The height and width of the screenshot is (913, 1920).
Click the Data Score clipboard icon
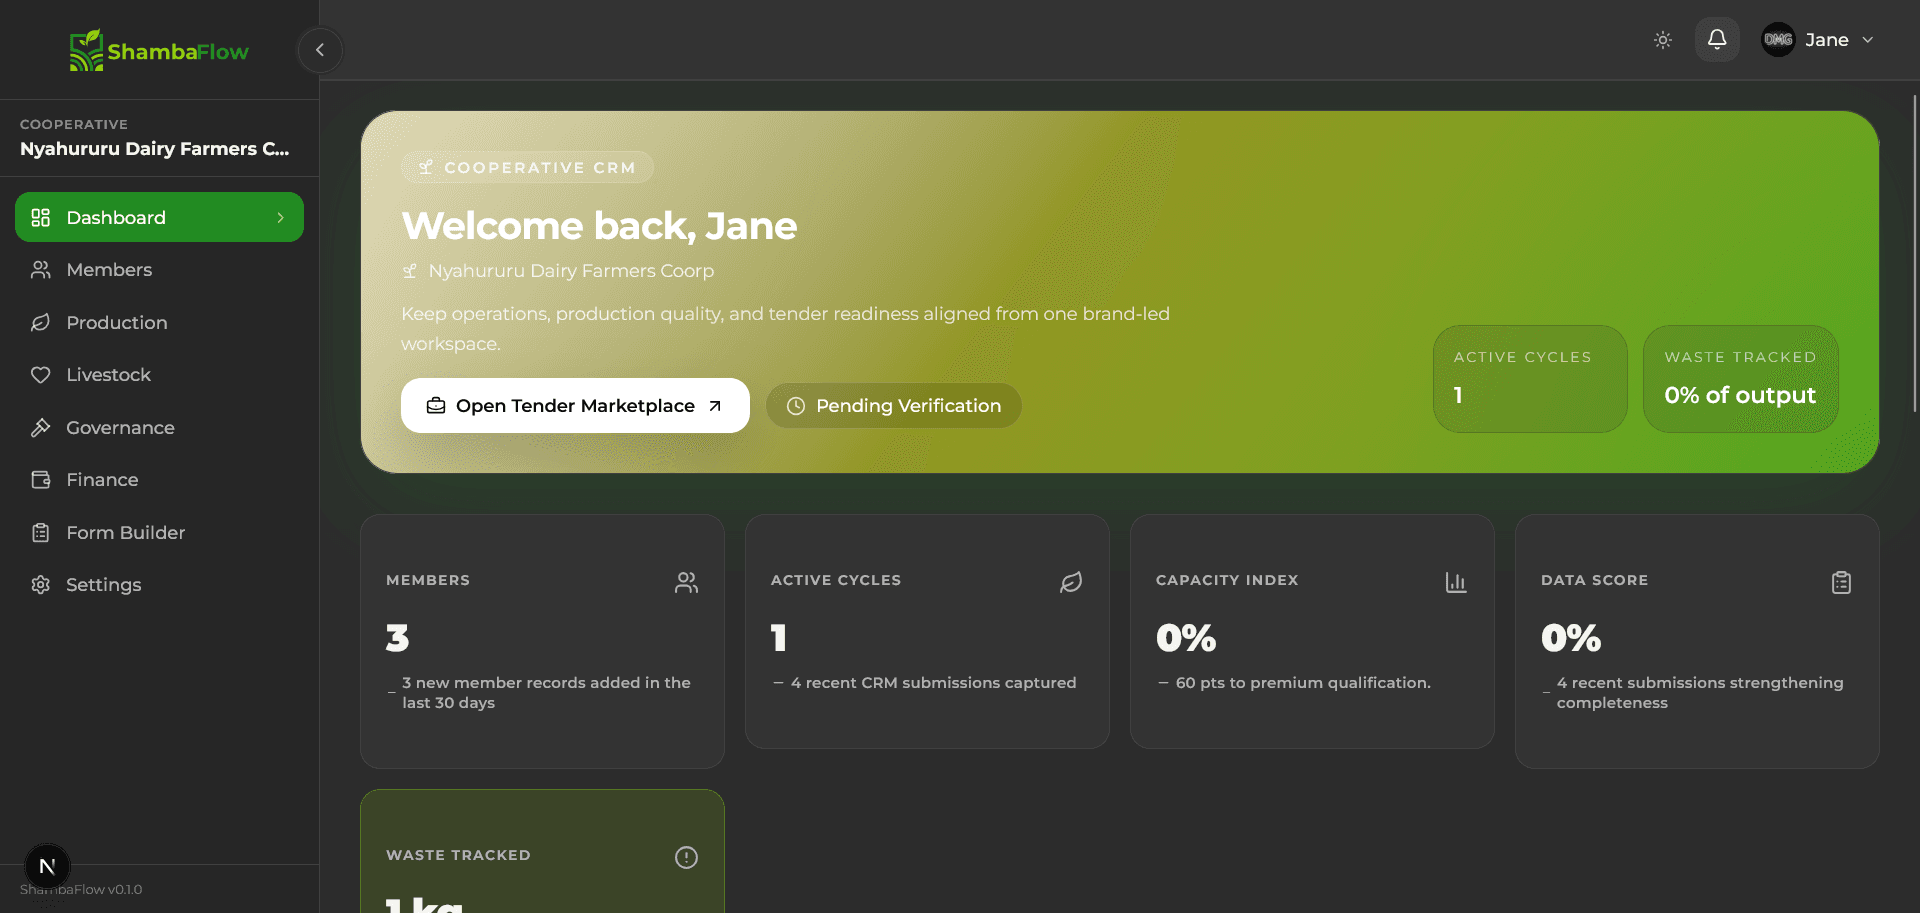(1841, 582)
